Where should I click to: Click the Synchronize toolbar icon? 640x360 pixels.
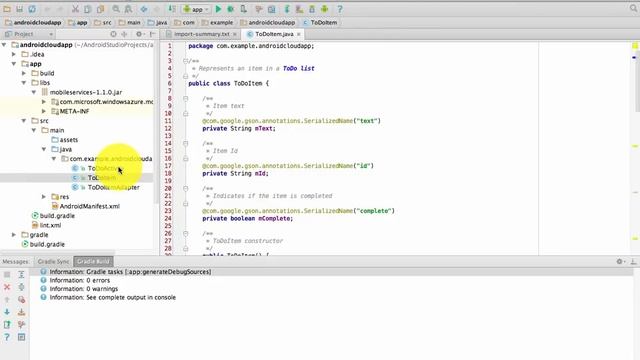(x=32, y=9)
